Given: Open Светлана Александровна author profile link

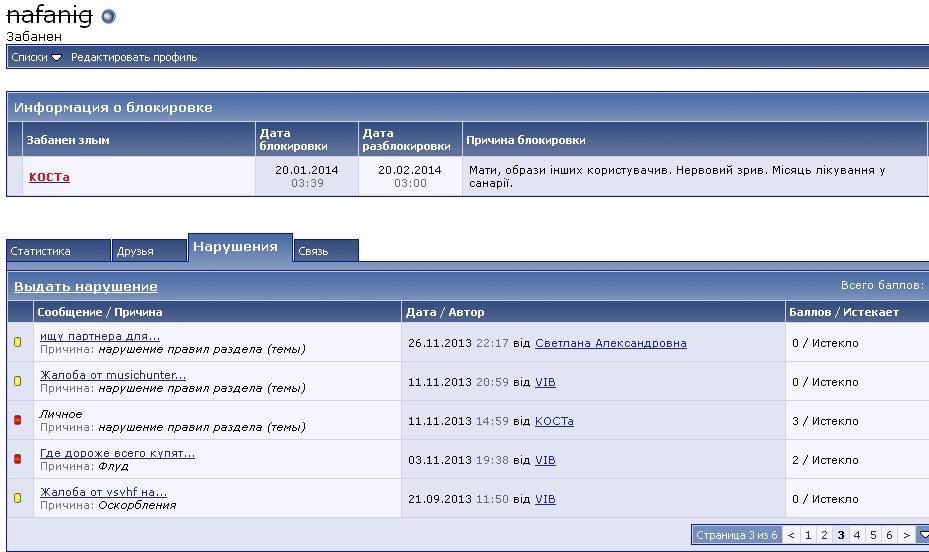Looking at the screenshot, I should point(610,343).
